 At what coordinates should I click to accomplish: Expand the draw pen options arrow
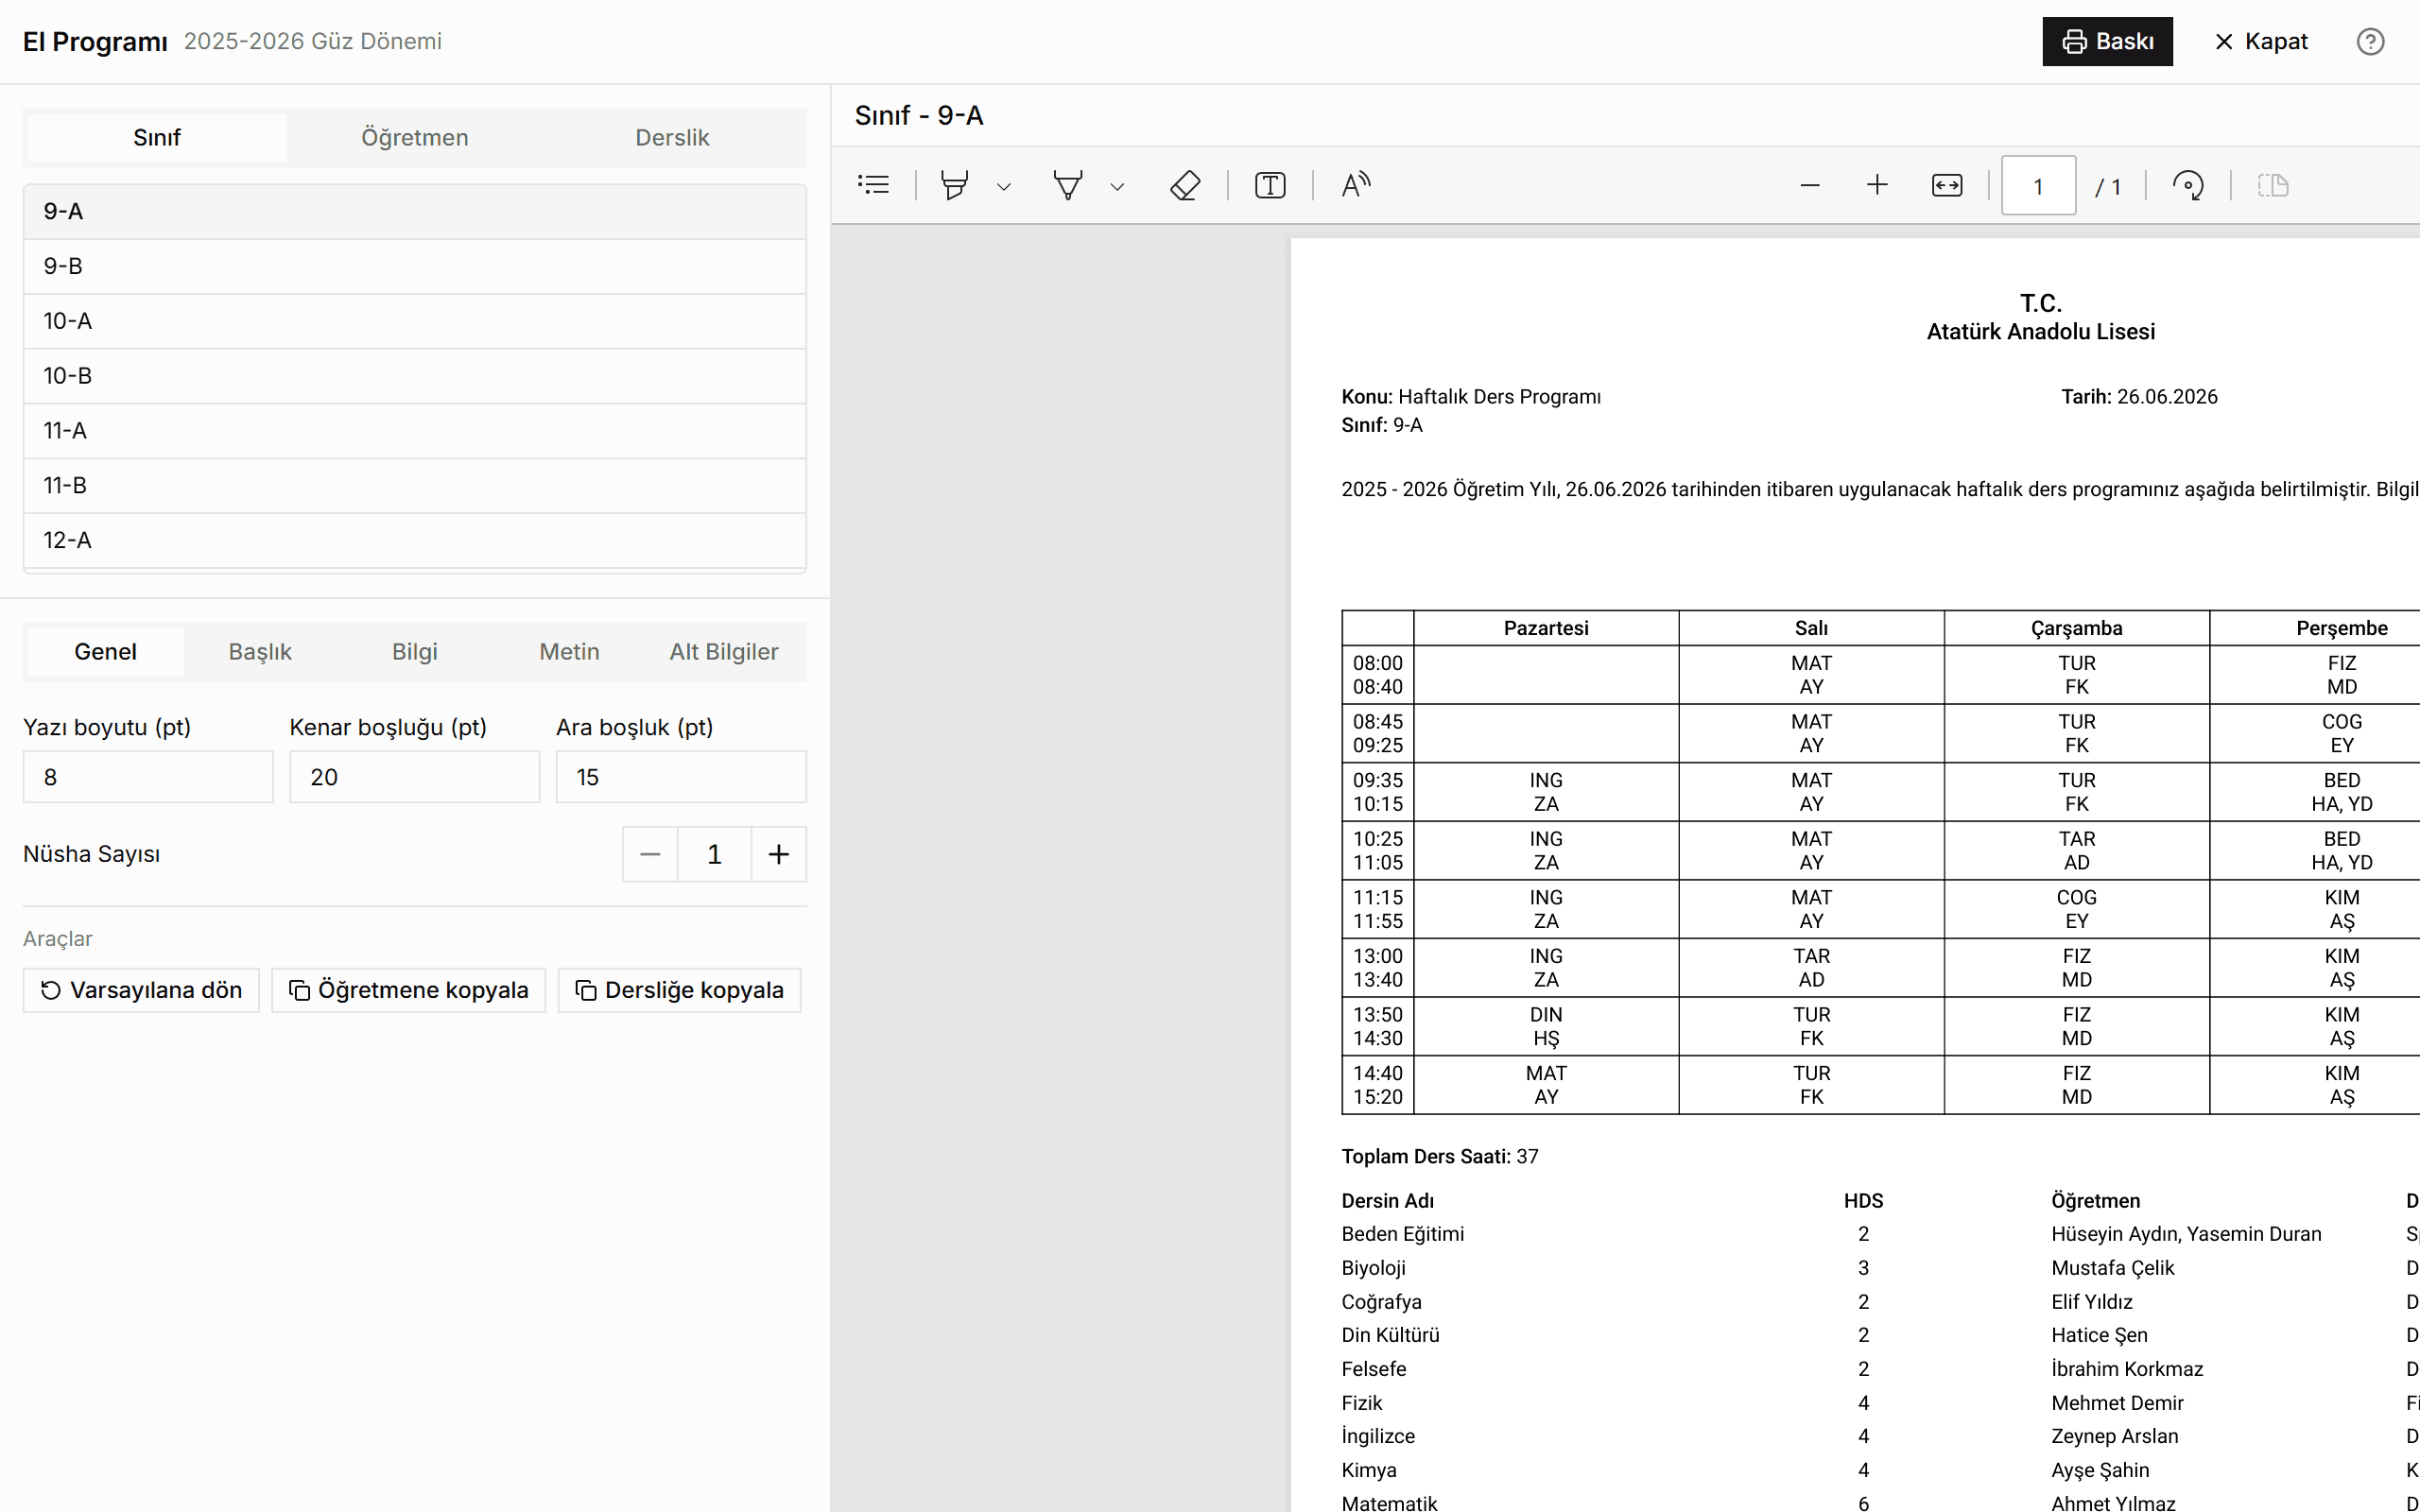coord(1118,186)
